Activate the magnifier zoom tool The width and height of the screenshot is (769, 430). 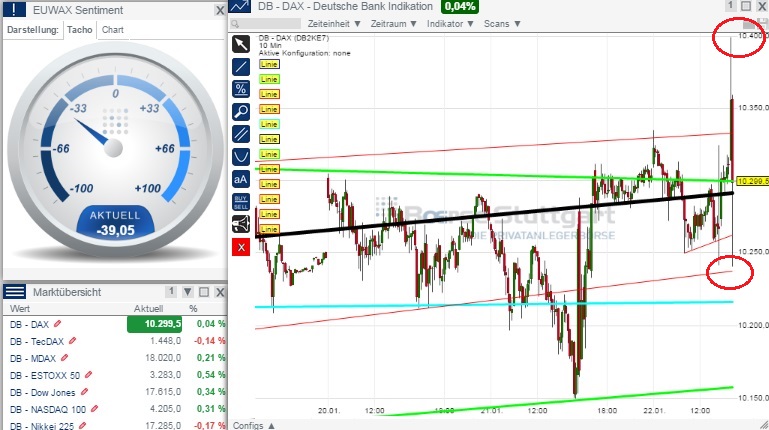pyautogui.click(x=241, y=112)
